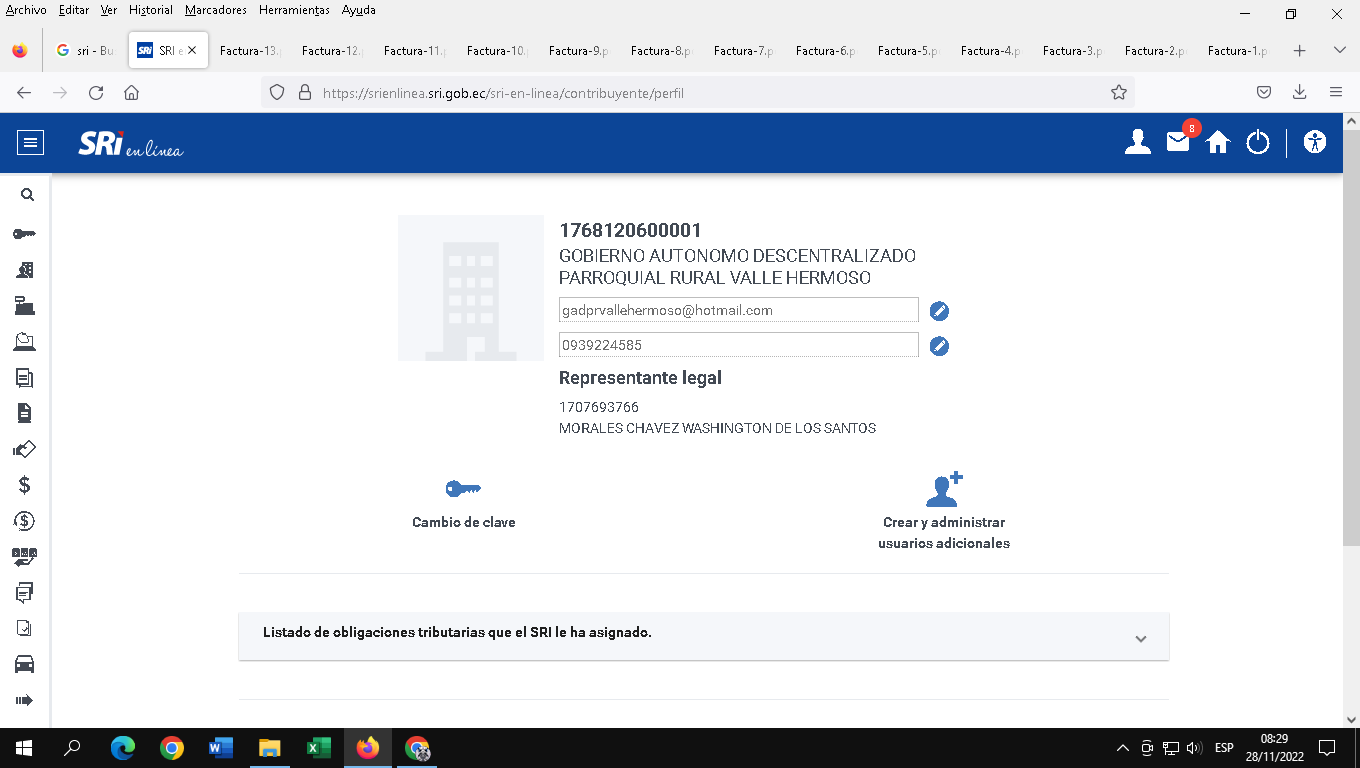Screen dimensions: 1360x768
Task: Open the list all tabs chevron
Action: [x=1339, y=51]
